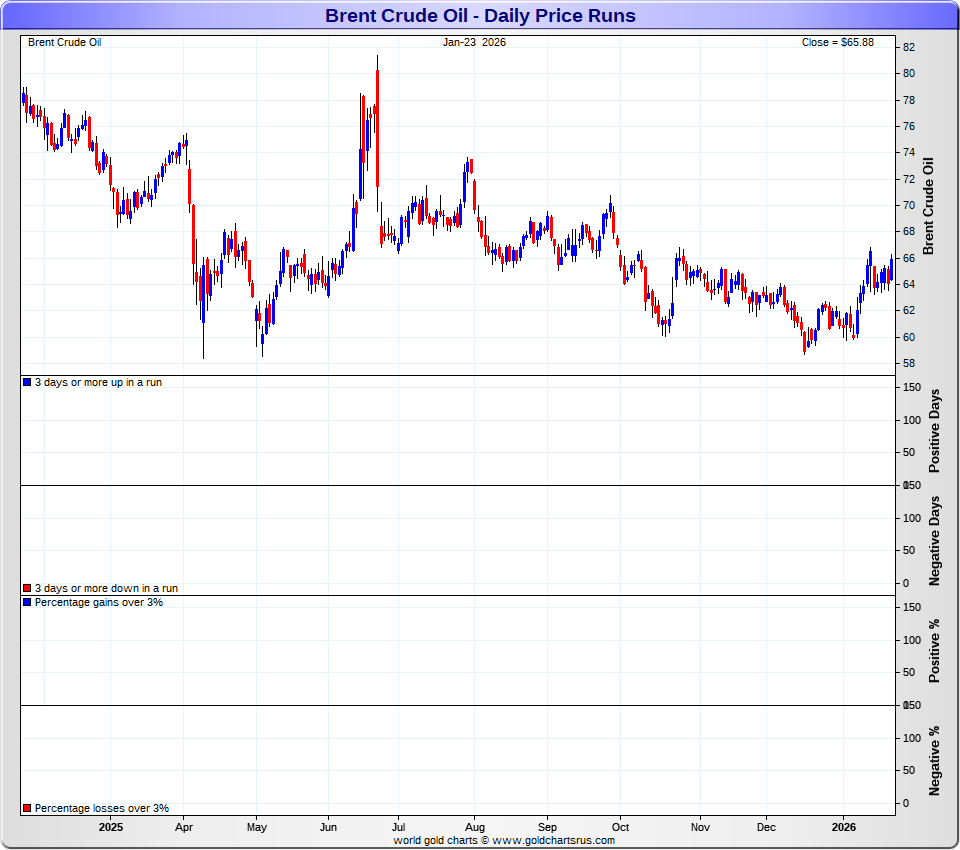Click the 100 tick on Negative % axis

(x=912, y=738)
